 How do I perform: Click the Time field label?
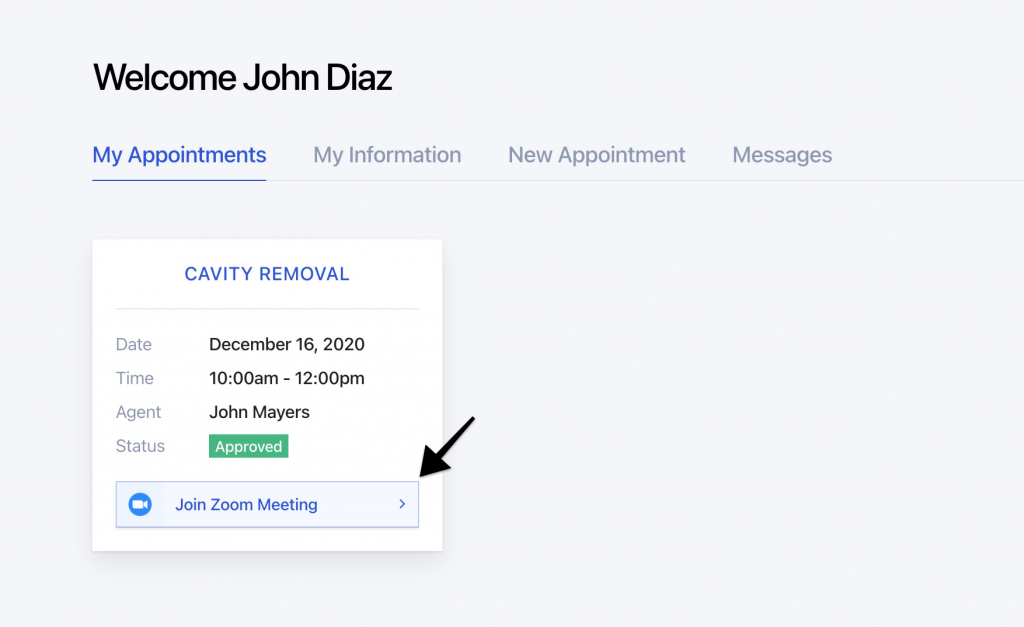[x=135, y=378]
